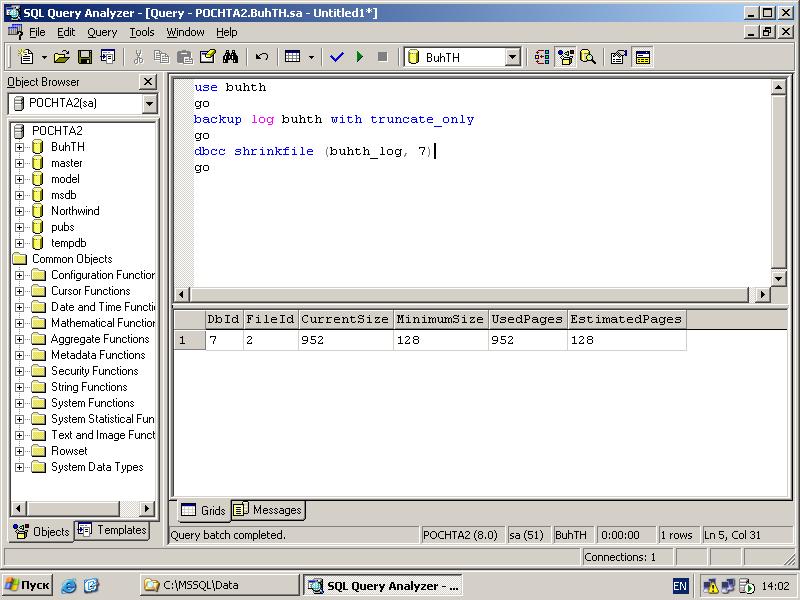This screenshot has height=600, width=800.
Task: Toggle the Object Browser toolbar button
Action: click(x=565, y=57)
